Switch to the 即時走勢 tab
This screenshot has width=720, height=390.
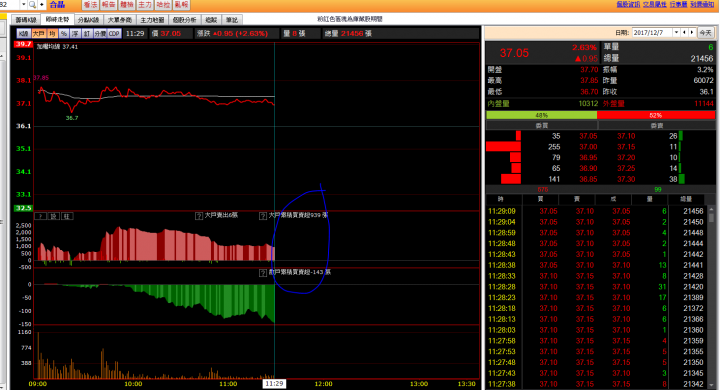(57, 19)
